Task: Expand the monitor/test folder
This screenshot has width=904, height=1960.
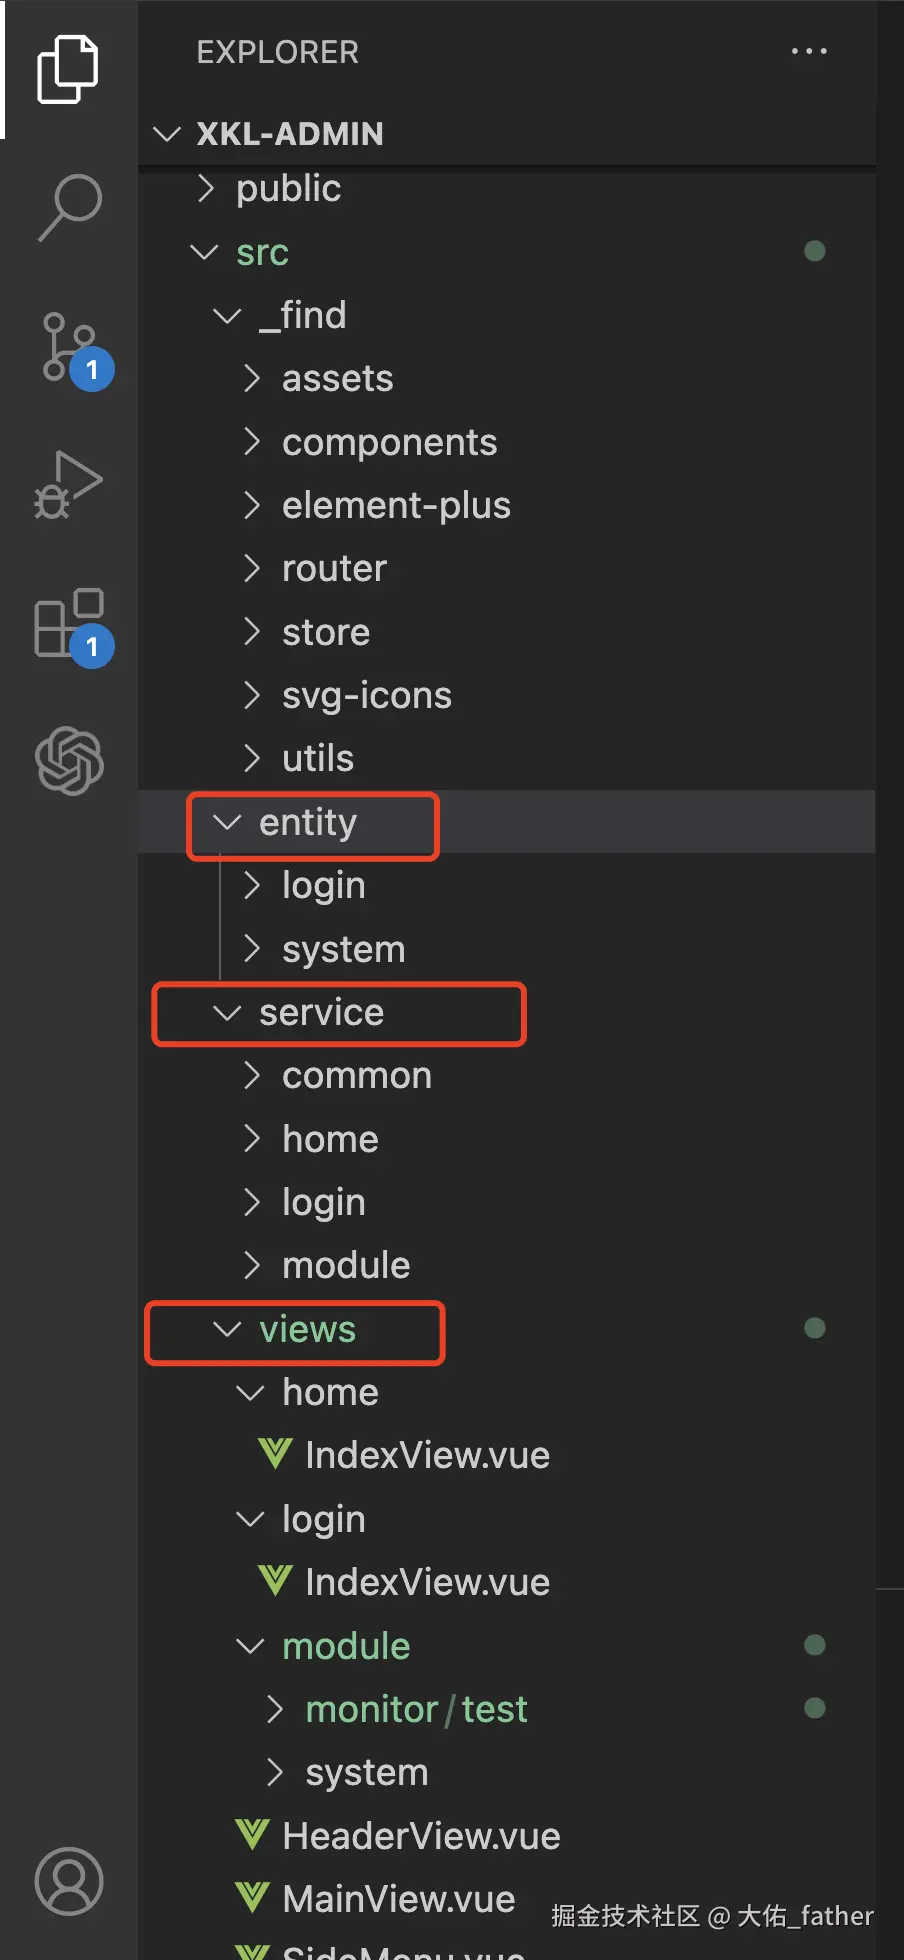Action: (415, 1710)
